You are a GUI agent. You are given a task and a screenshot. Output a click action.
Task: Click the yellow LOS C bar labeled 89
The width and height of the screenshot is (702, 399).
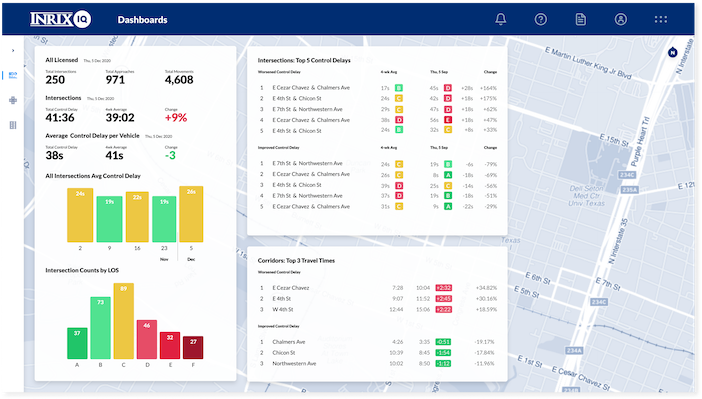pos(124,321)
